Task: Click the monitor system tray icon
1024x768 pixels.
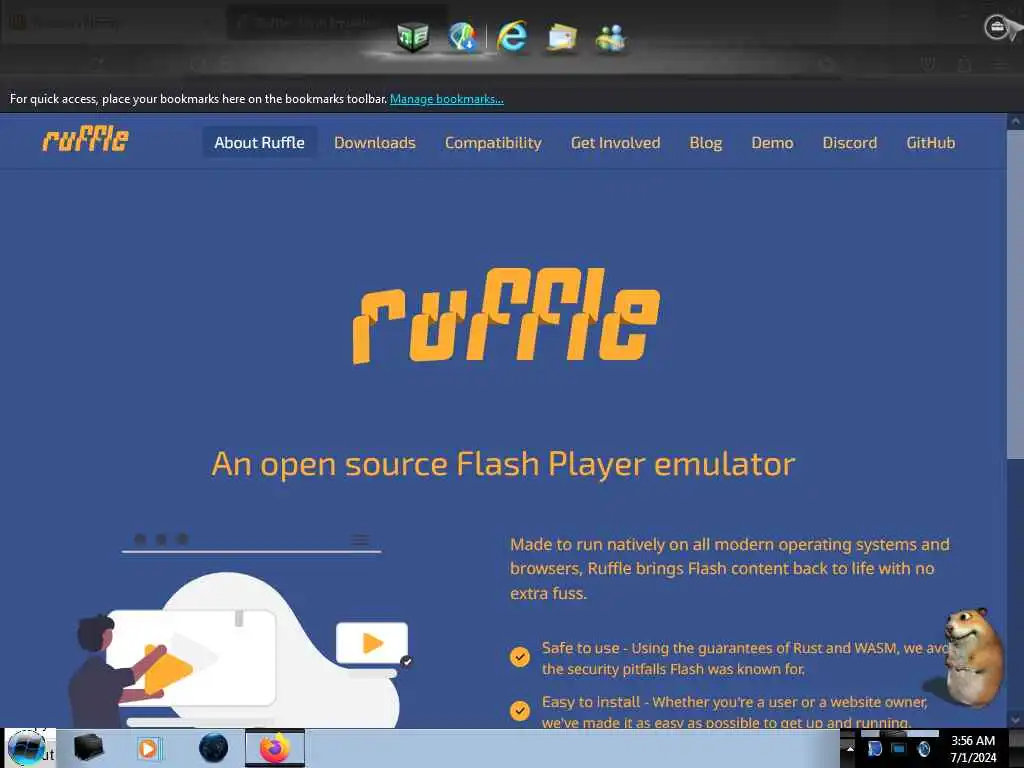Action: tap(899, 748)
